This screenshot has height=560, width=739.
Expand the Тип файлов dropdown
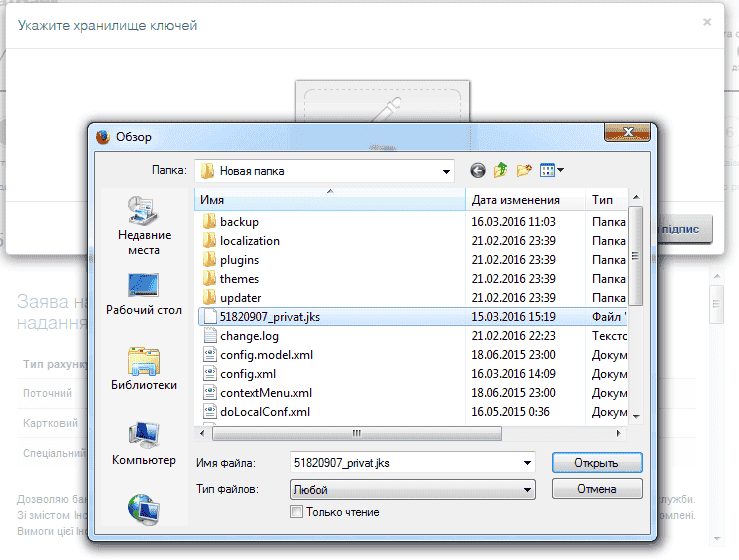tap(527, 490)
